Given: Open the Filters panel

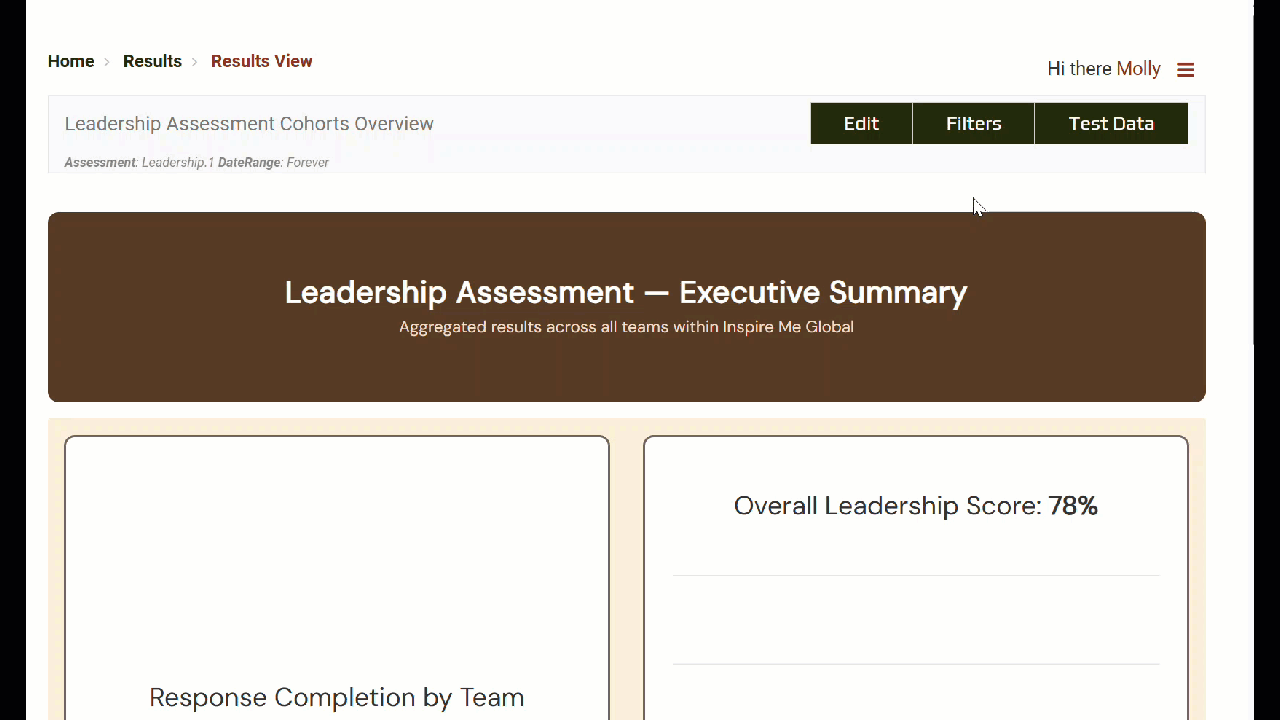Looking at the screenshot, I should pyautogui.click(x=973, y=124).
